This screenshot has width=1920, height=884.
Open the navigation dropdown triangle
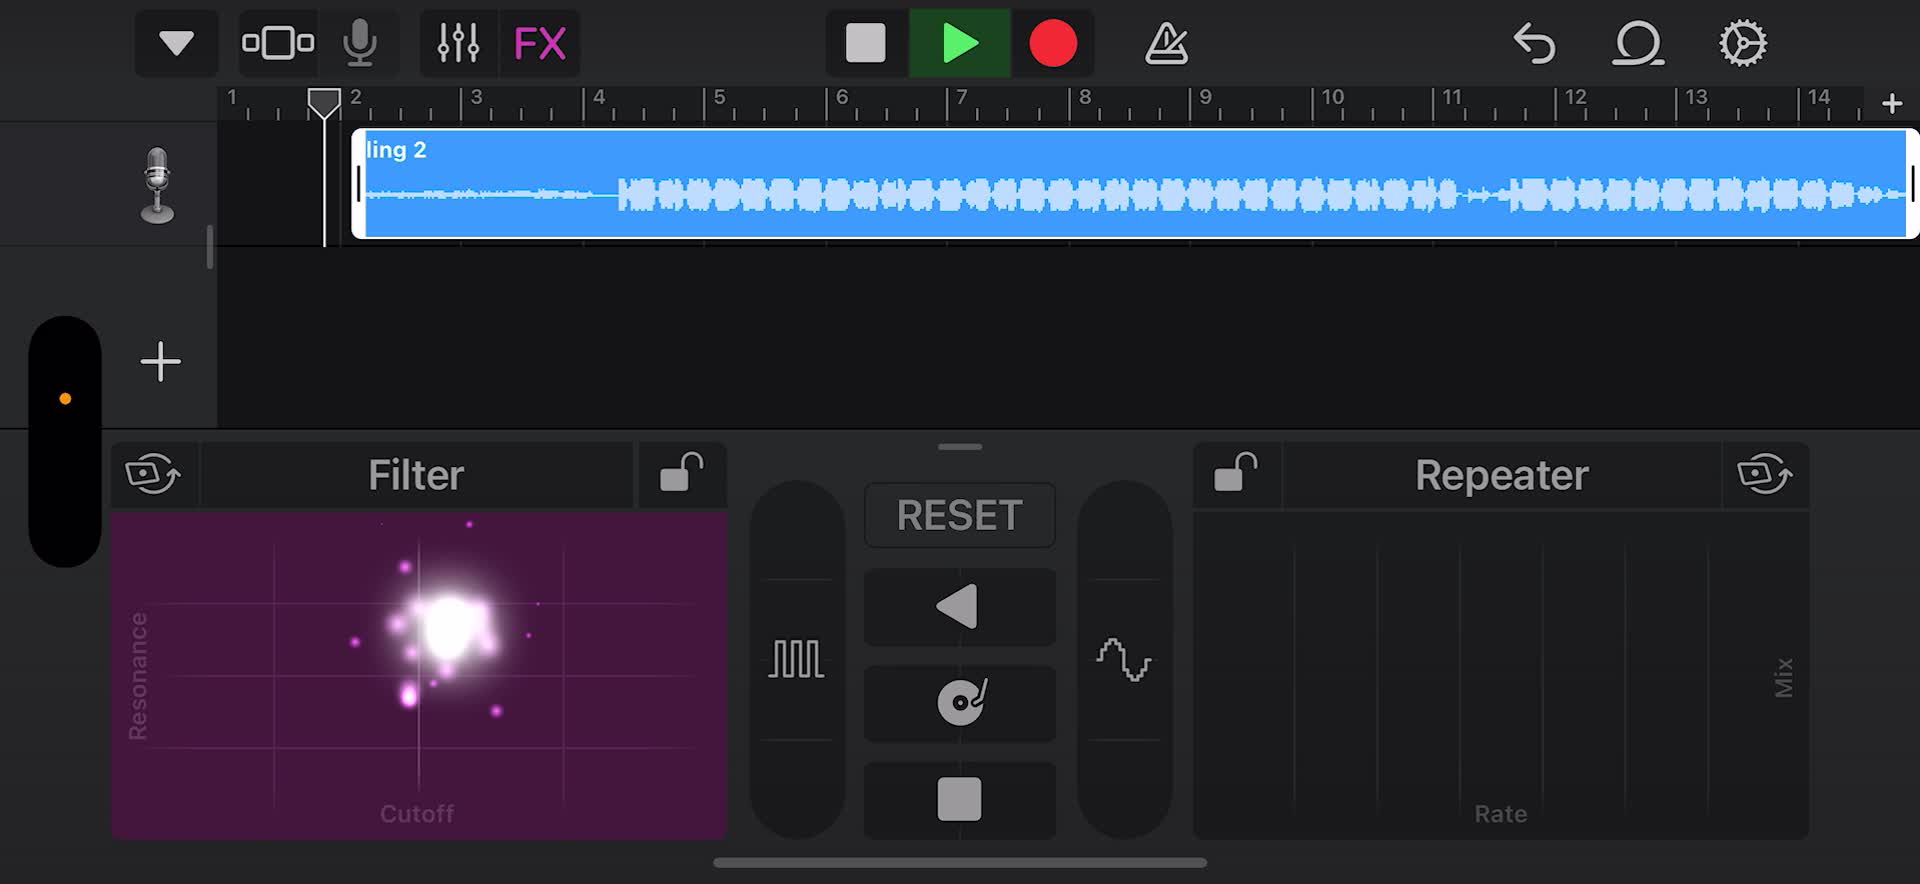click(176, 43)
